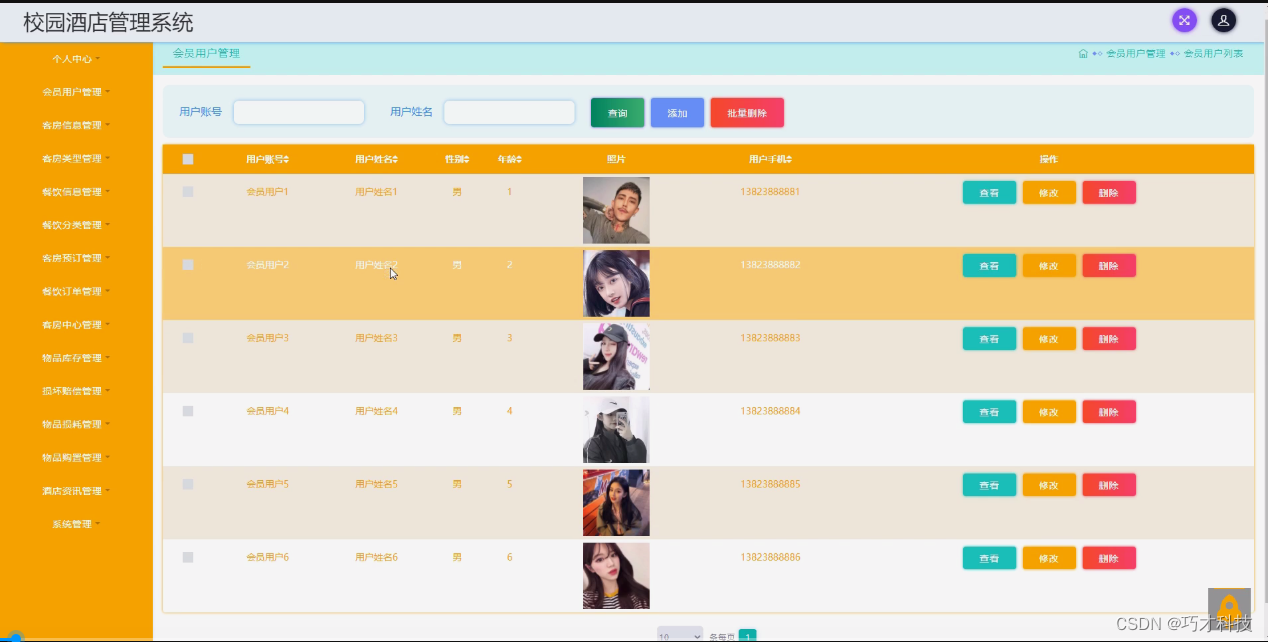This screenshot has height=642, width=1268.
Task: Click the blue 添加 button
Action: [x=678, y=113]
